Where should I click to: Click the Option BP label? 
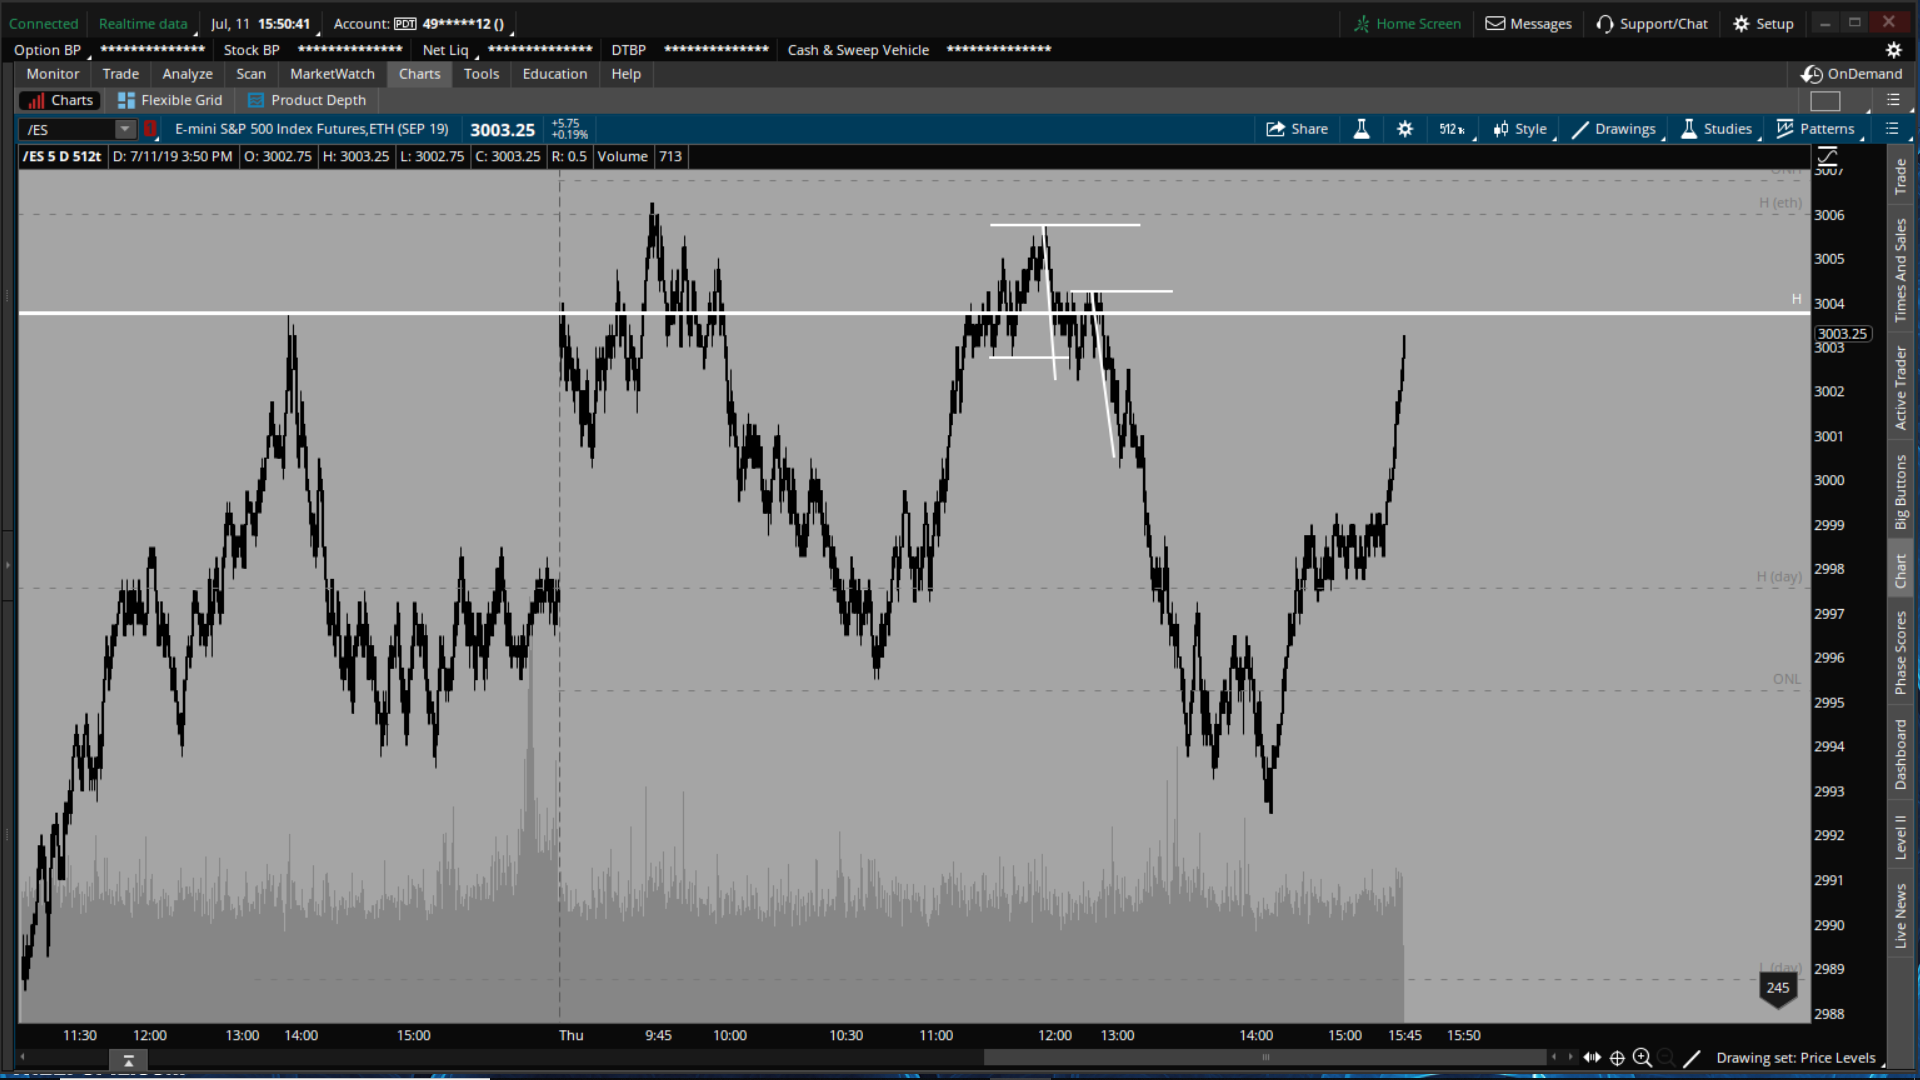47,50
